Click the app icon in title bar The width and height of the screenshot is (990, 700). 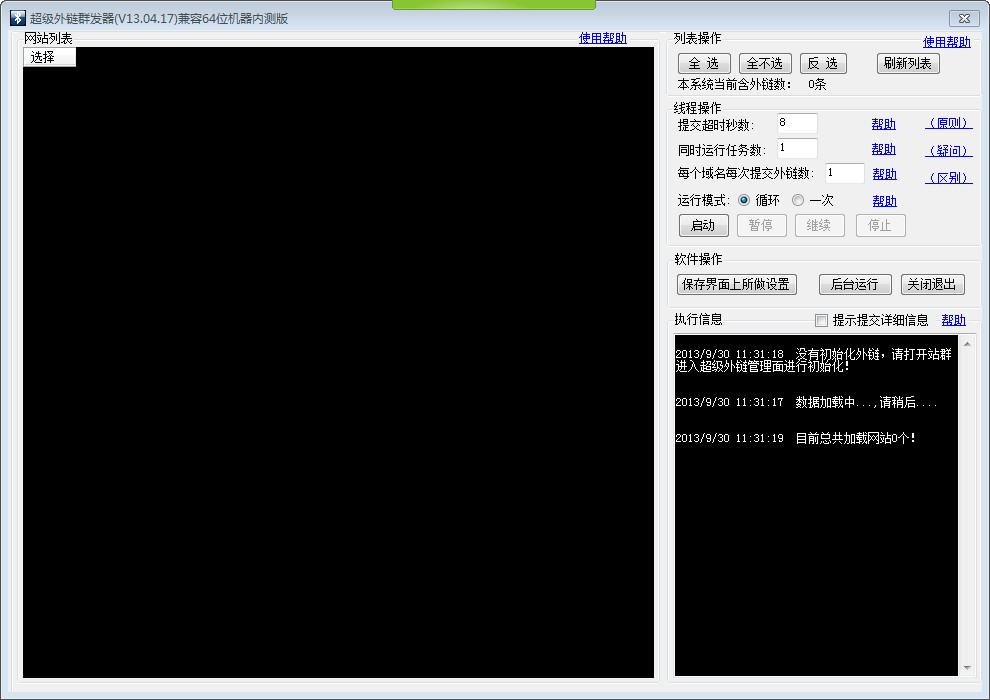click(x=18, y=18)
